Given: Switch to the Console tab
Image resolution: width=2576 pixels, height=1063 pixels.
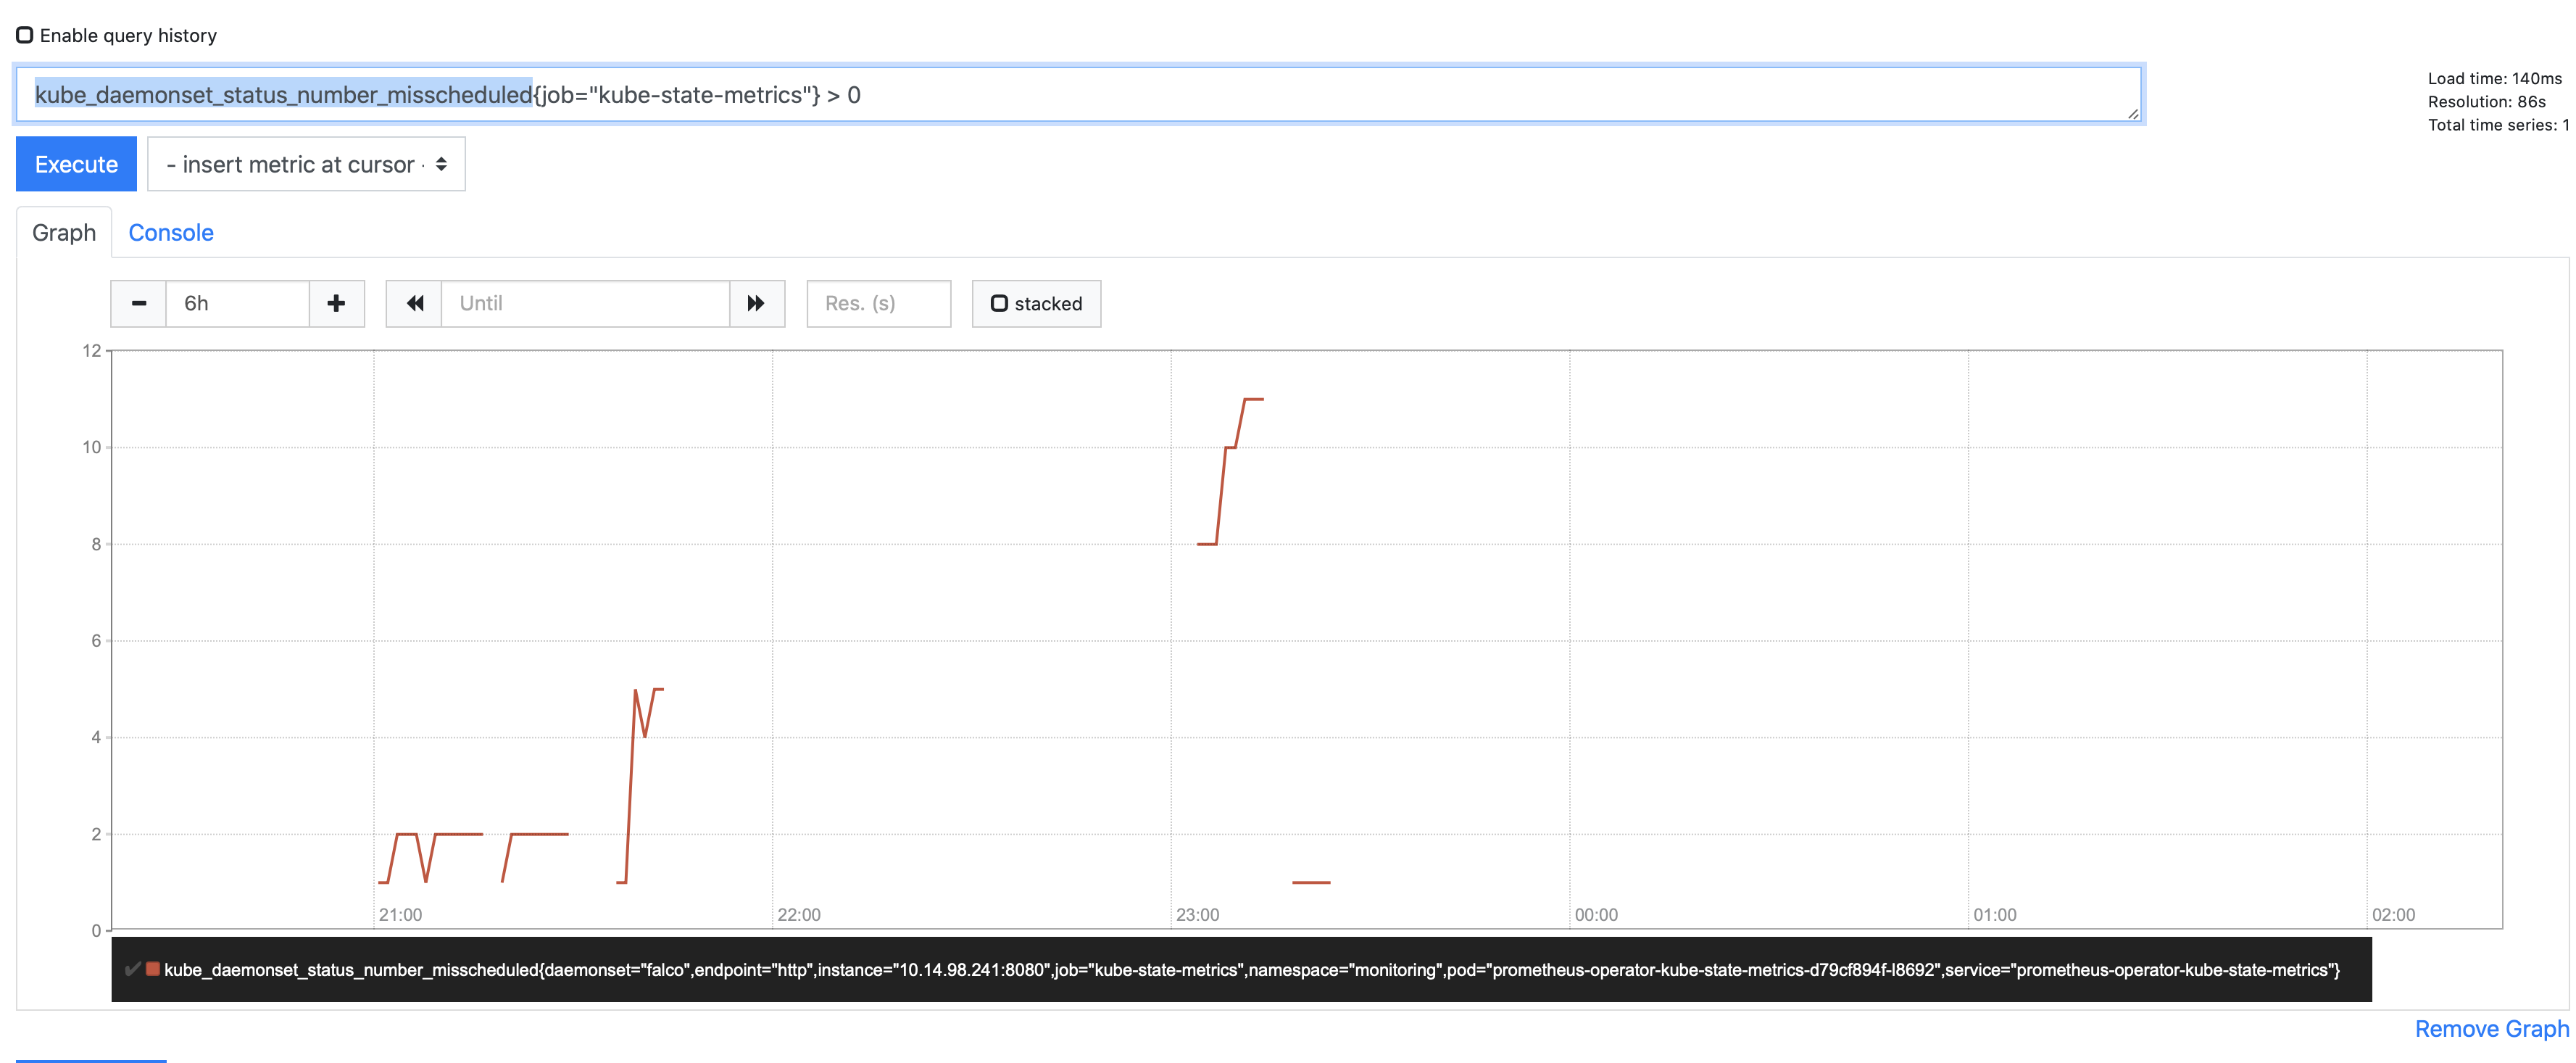Looking at the screenshot, I should point(170,232).
